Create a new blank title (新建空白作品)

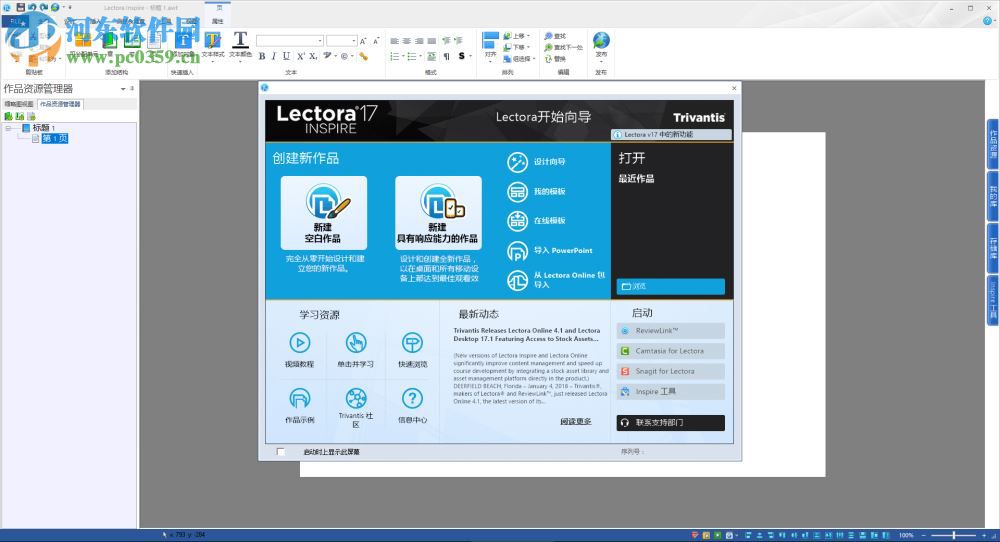[323, 213]
